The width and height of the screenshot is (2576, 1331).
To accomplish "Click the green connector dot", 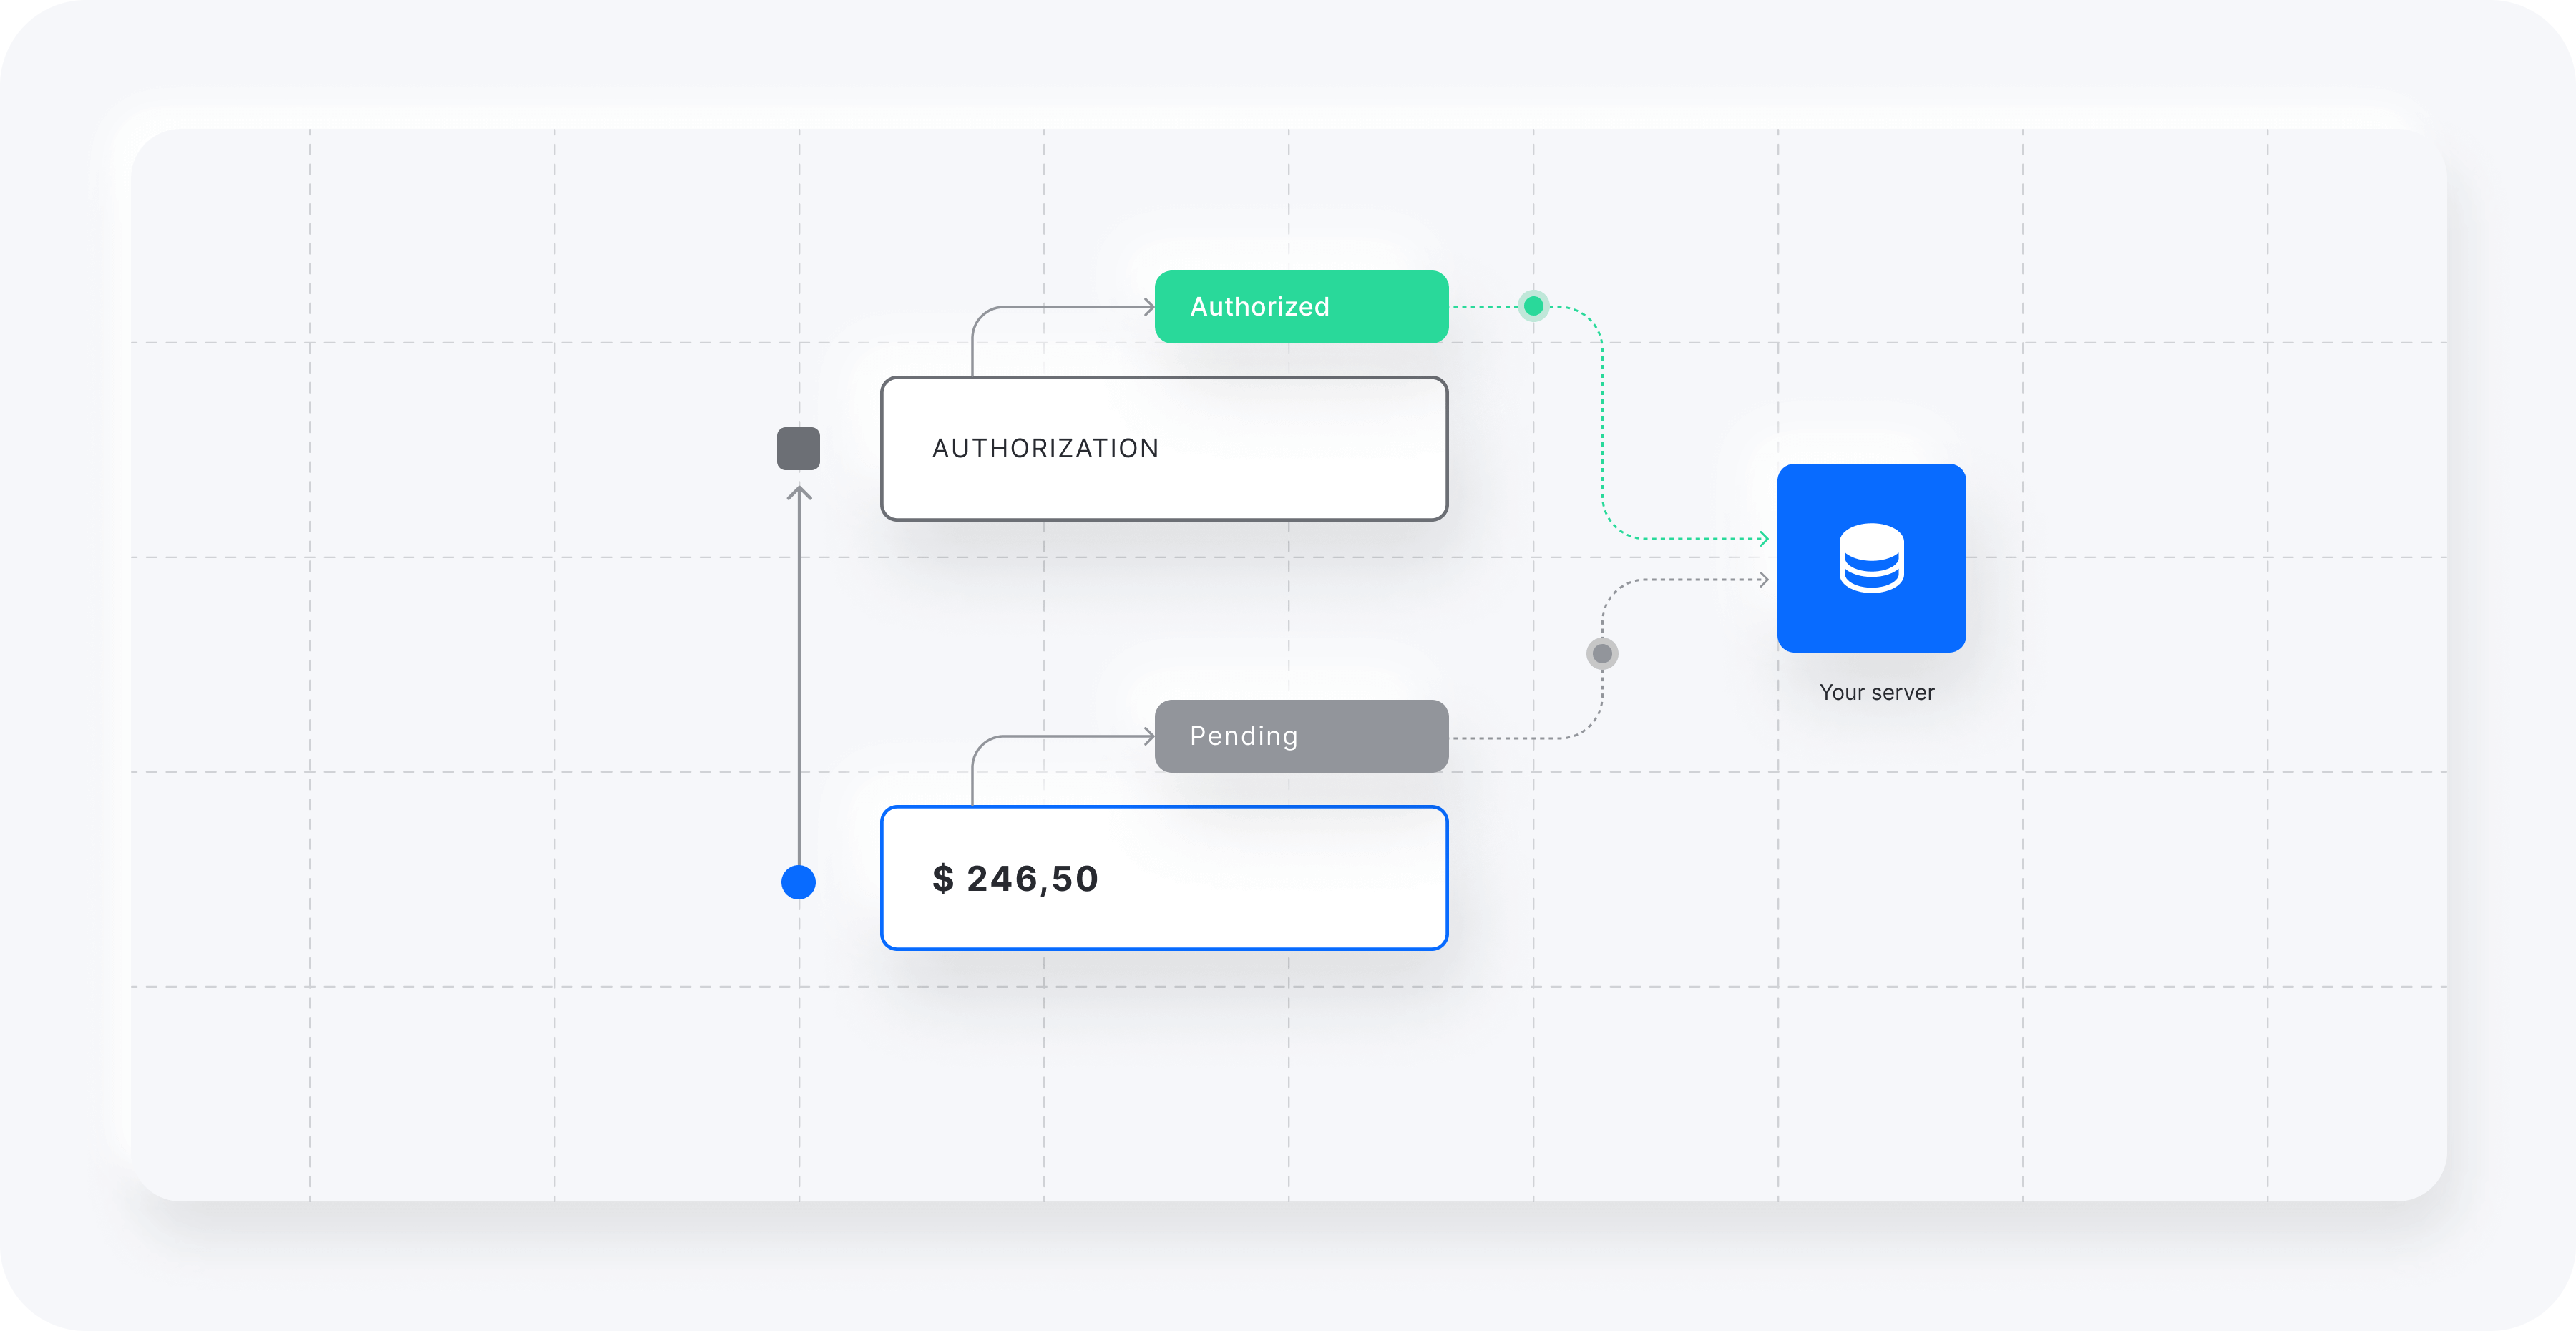I will pos(1533,306).
